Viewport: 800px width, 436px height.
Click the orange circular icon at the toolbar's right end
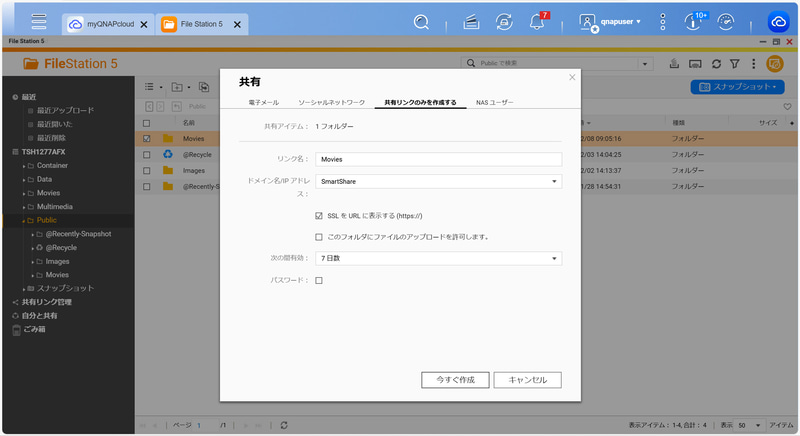[775, 64]
